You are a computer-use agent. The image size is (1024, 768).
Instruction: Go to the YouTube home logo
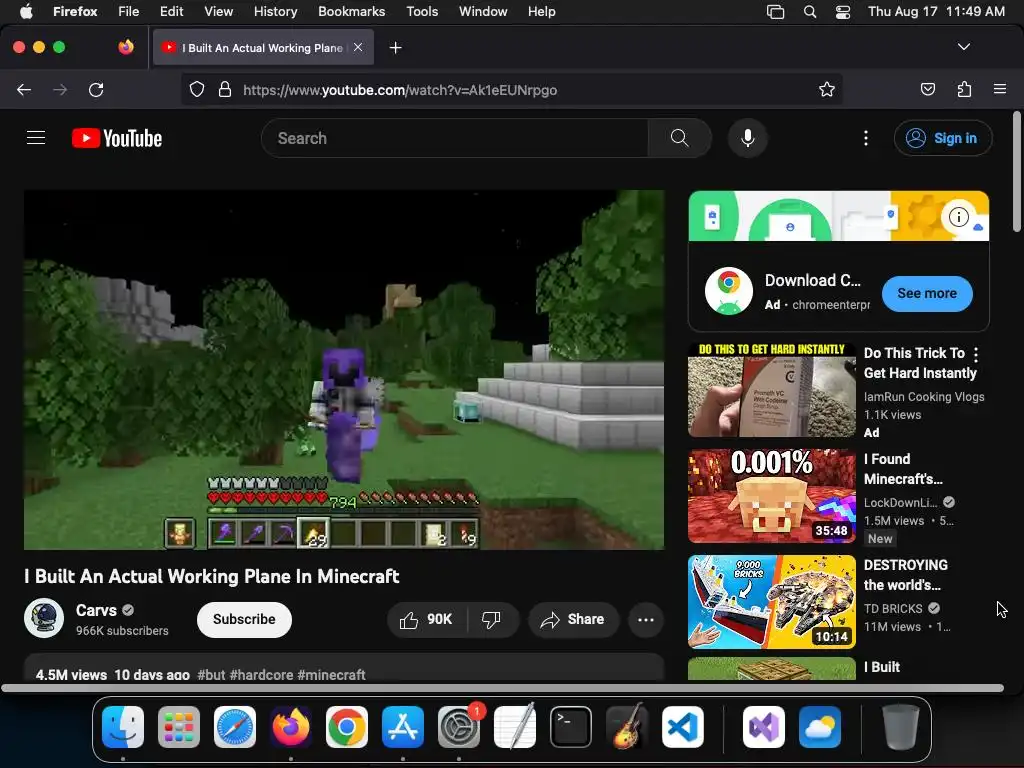(x=117, y=138)
